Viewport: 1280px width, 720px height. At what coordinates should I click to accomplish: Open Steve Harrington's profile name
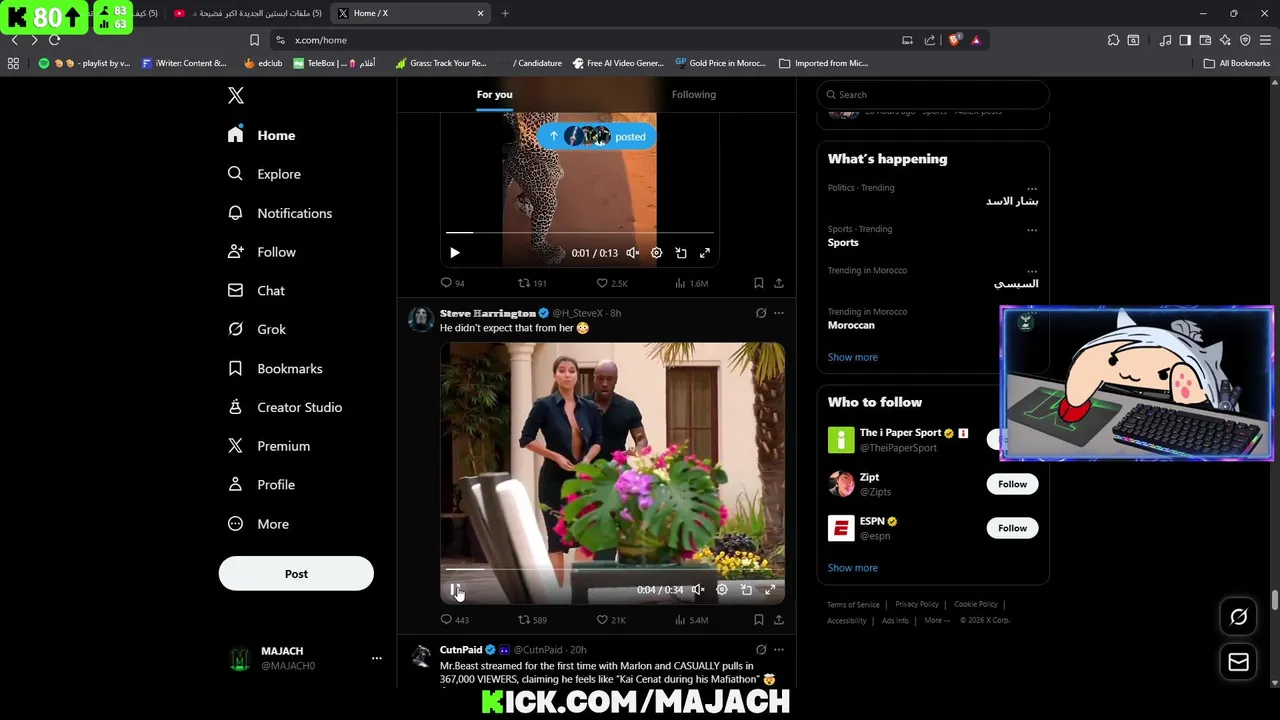pyautogui.click(x=487, y=313)
